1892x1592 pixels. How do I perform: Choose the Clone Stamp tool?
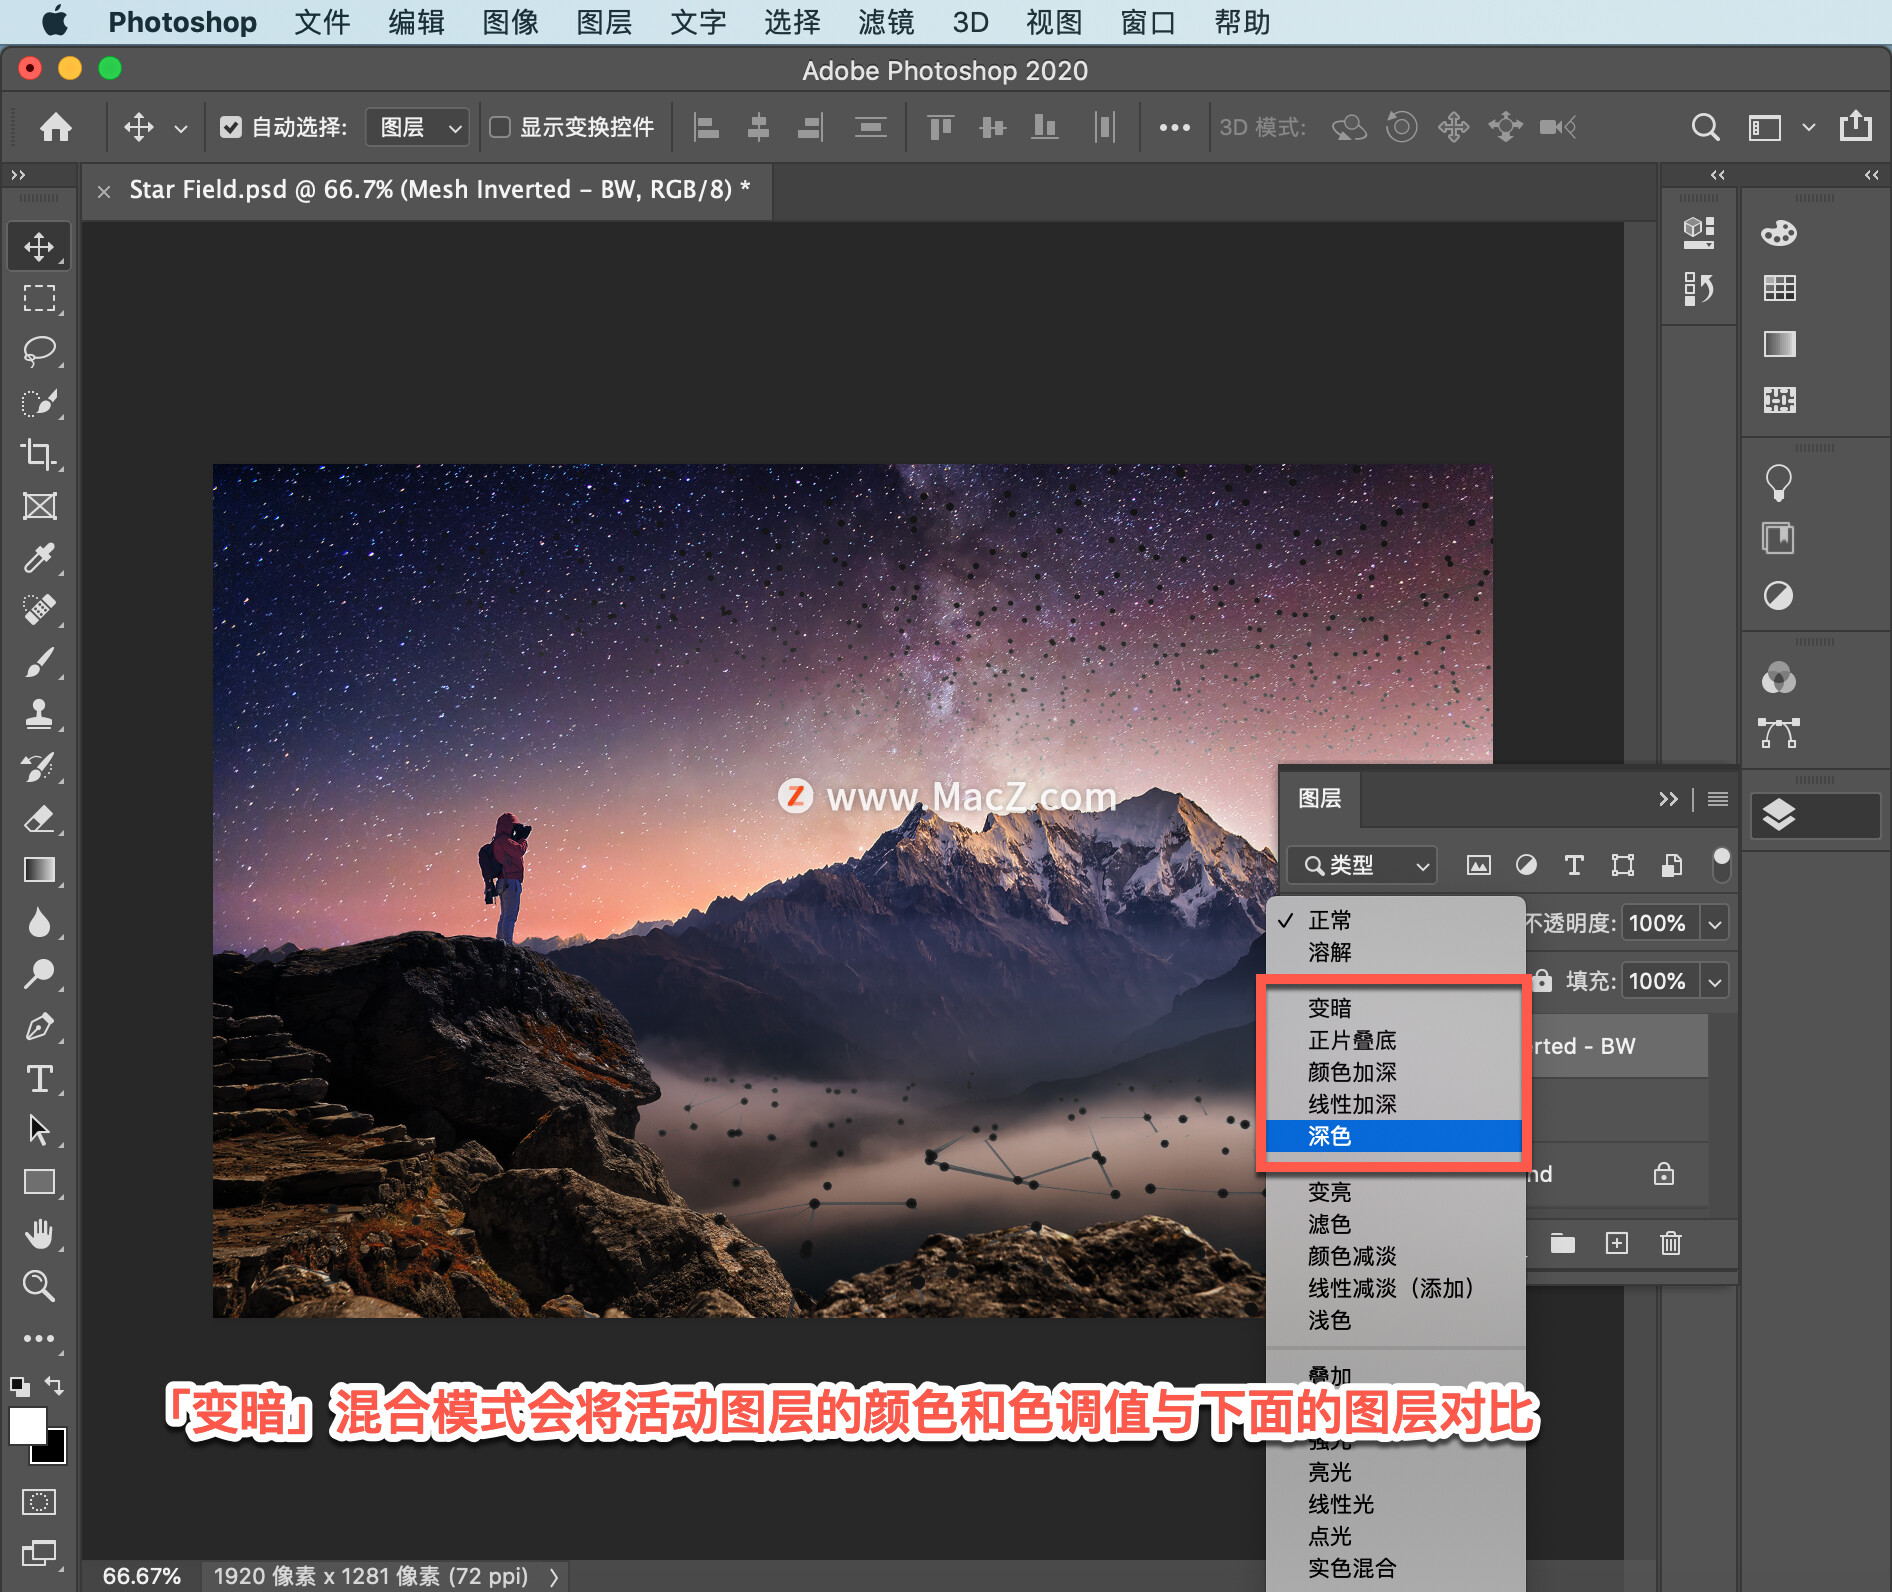click(x=39, y=714)
